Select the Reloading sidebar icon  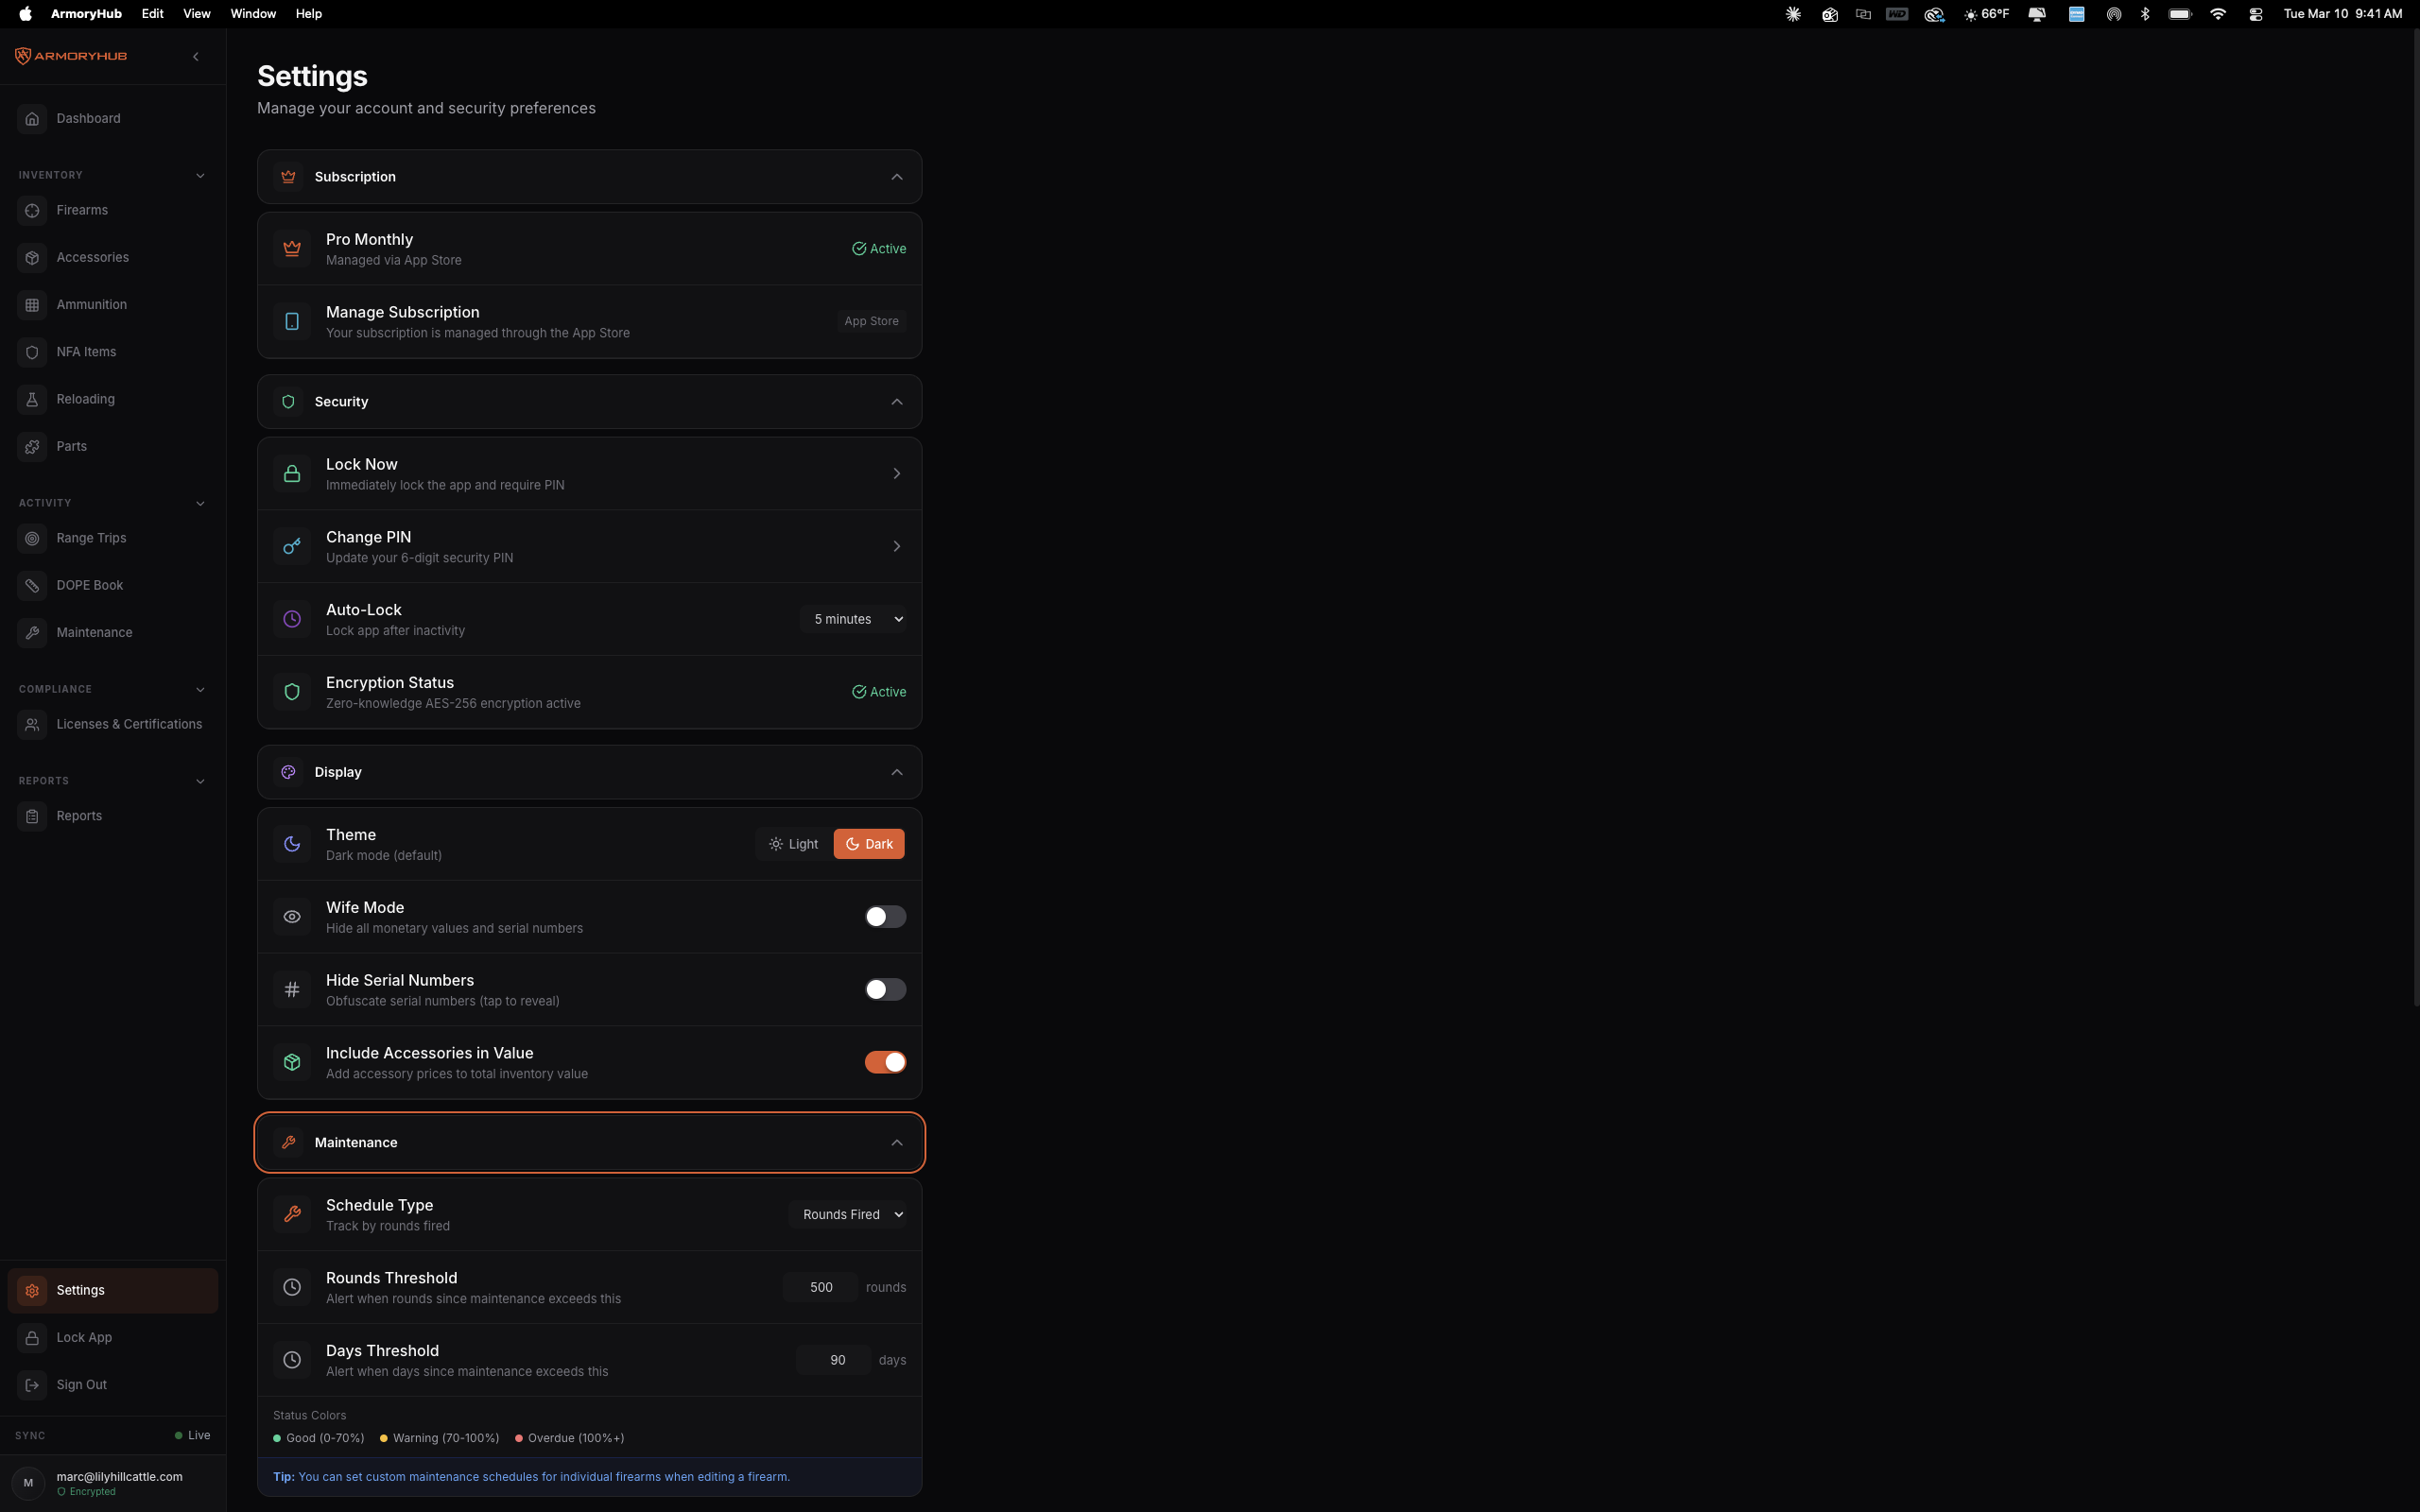pos(32,399)
